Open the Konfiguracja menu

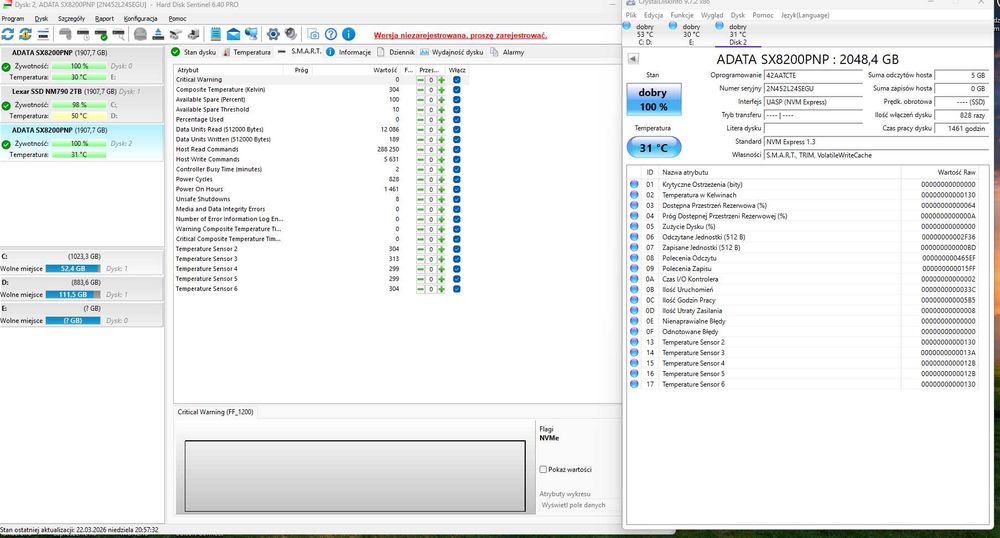pyautogui.click(x=140, y=18)
